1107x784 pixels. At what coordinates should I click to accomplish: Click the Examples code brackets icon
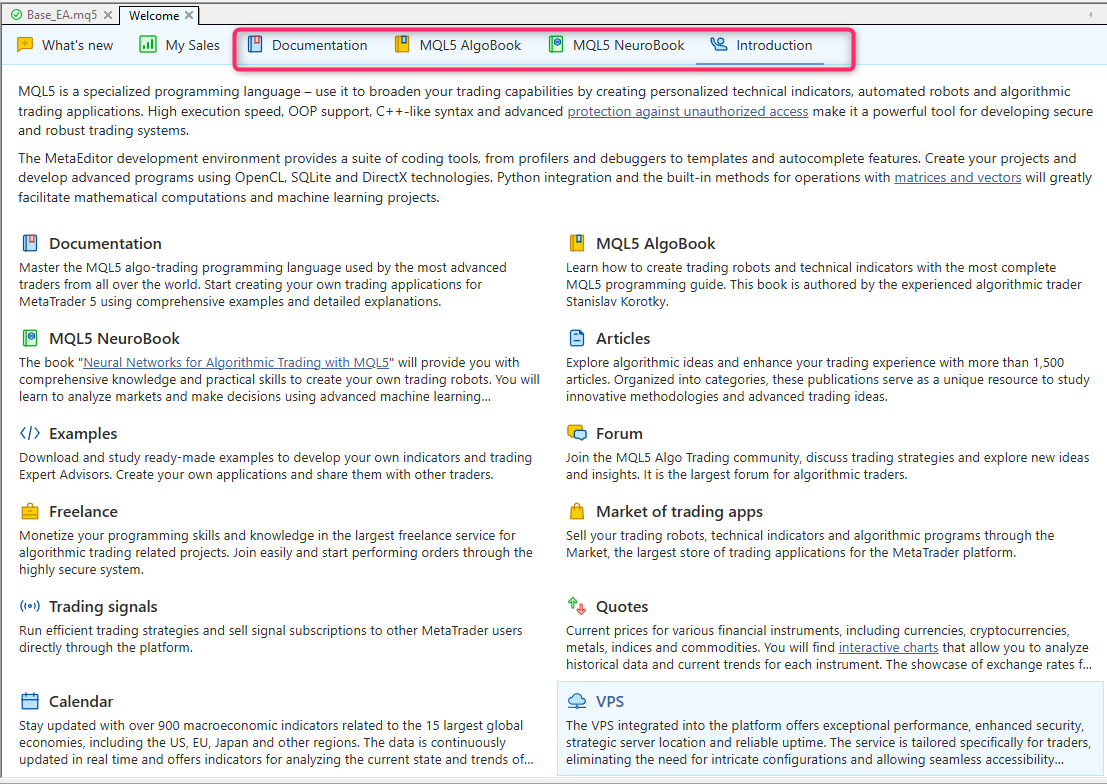pos(30,433)
